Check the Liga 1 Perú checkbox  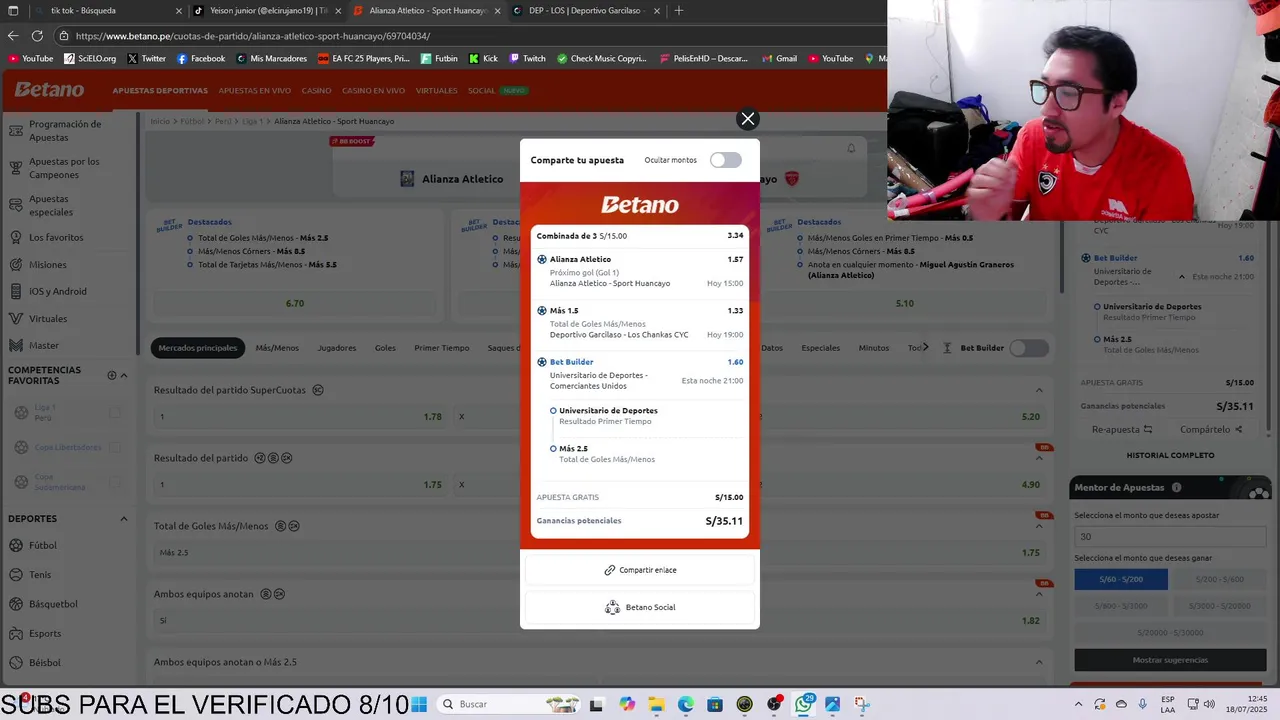coord(114,412)
